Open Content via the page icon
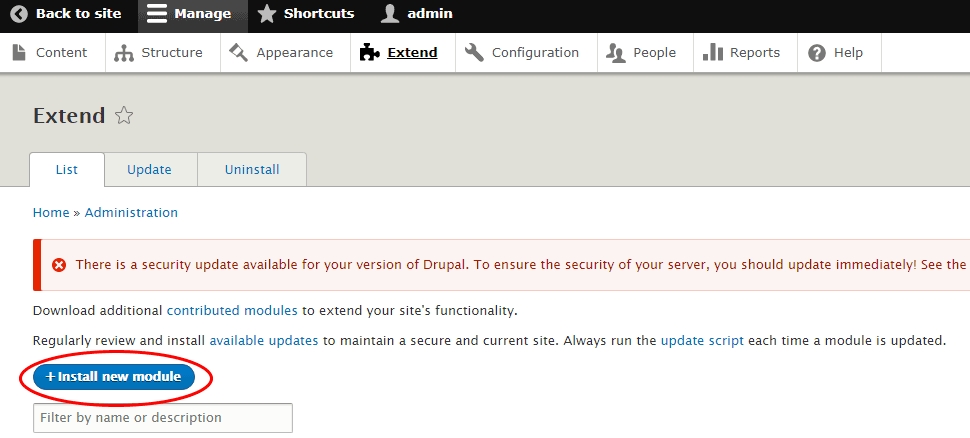The height and width of the screenshot is (438, 970). coord(19,52)
